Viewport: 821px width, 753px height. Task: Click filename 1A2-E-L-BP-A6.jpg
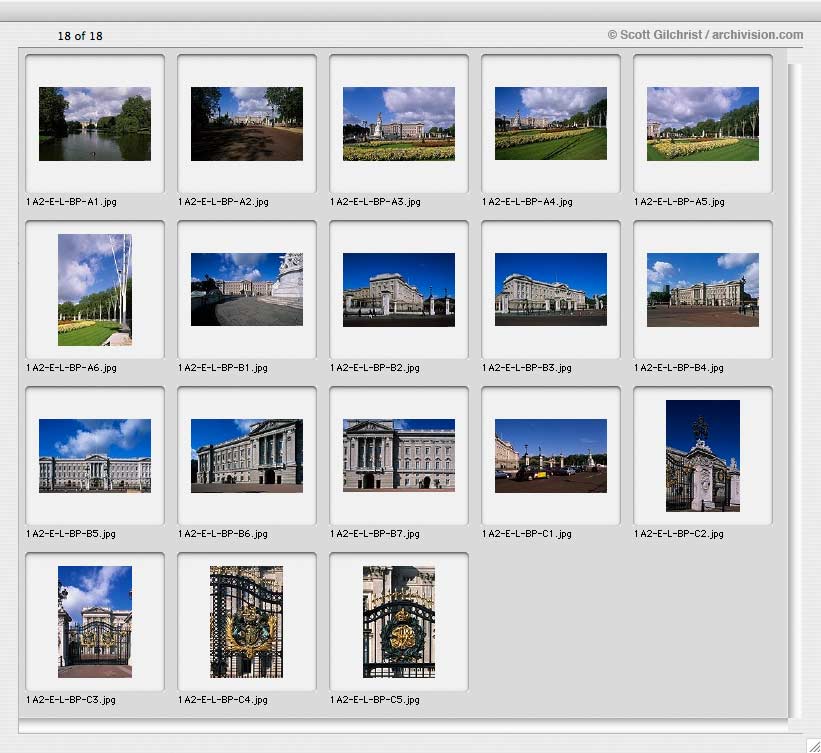(71, 368)
